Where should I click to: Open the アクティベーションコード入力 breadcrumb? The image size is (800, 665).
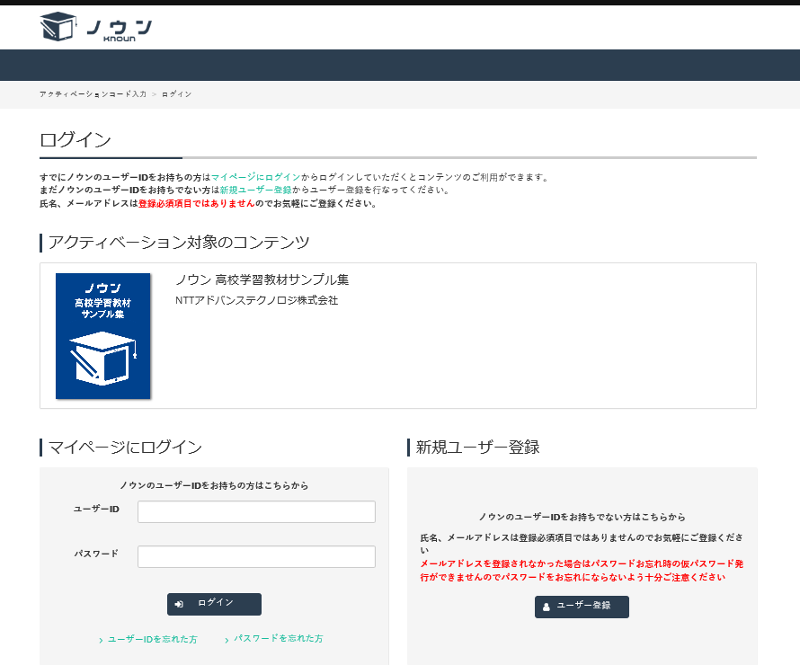click(92, 94)
